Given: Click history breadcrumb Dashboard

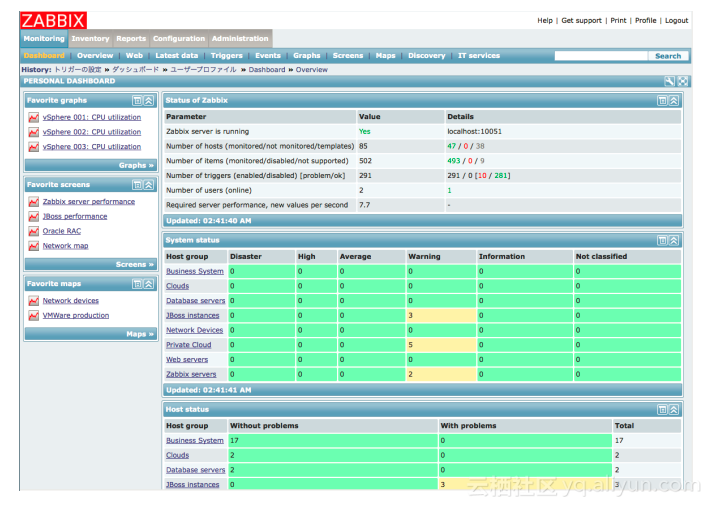Looking at the screenshot, I should pyautogui.click(x=267, y=70).
